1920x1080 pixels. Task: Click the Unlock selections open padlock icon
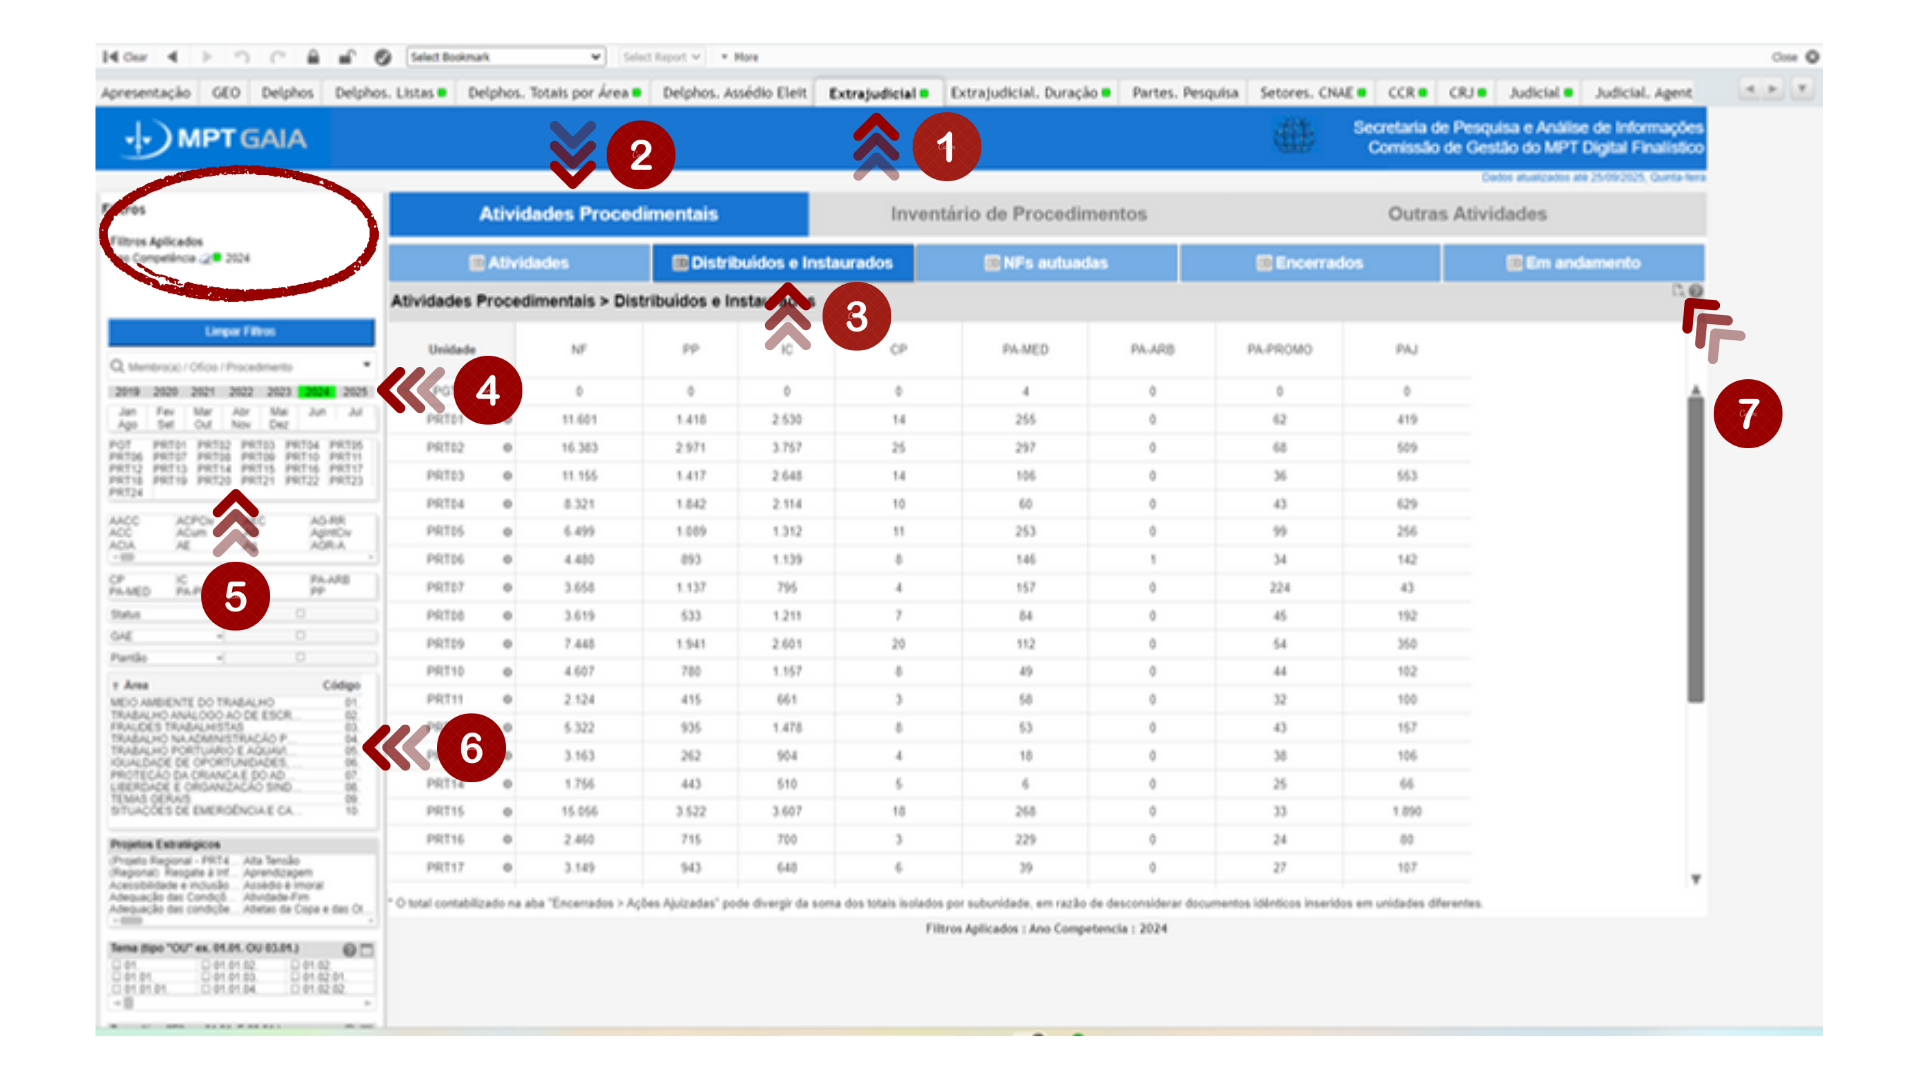346,57
